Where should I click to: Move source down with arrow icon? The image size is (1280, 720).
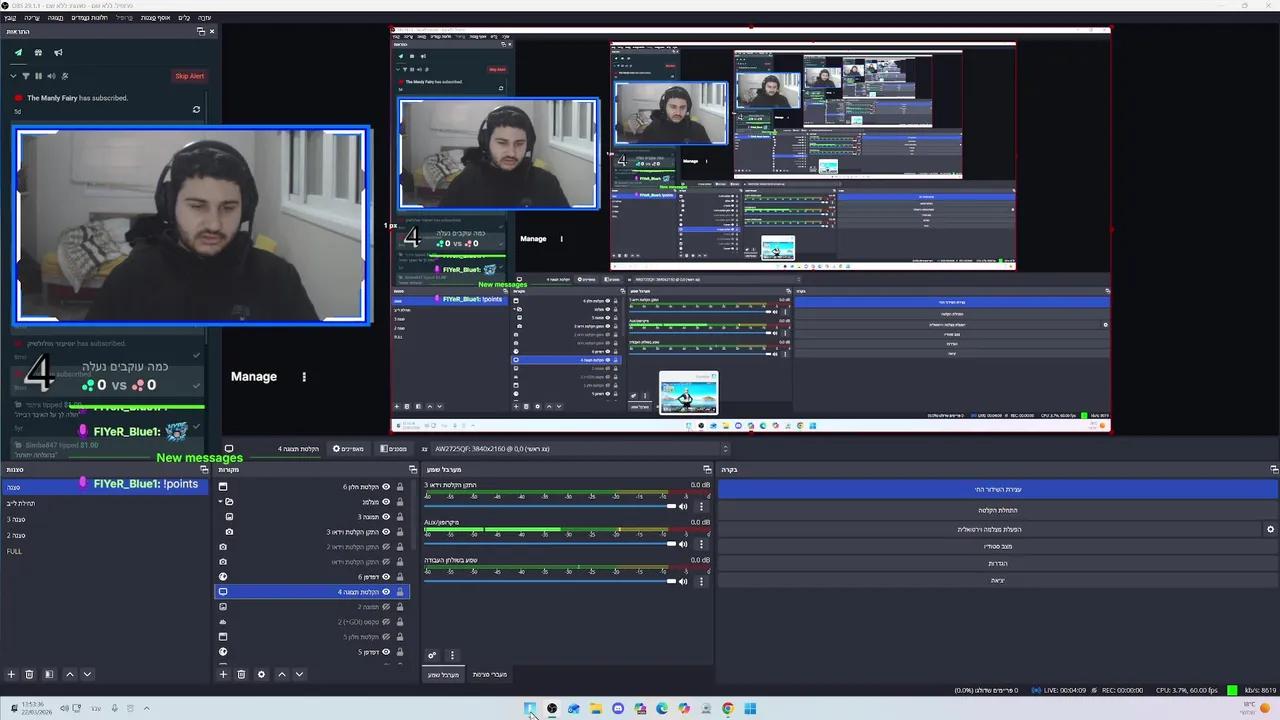[x=299, y=675]
